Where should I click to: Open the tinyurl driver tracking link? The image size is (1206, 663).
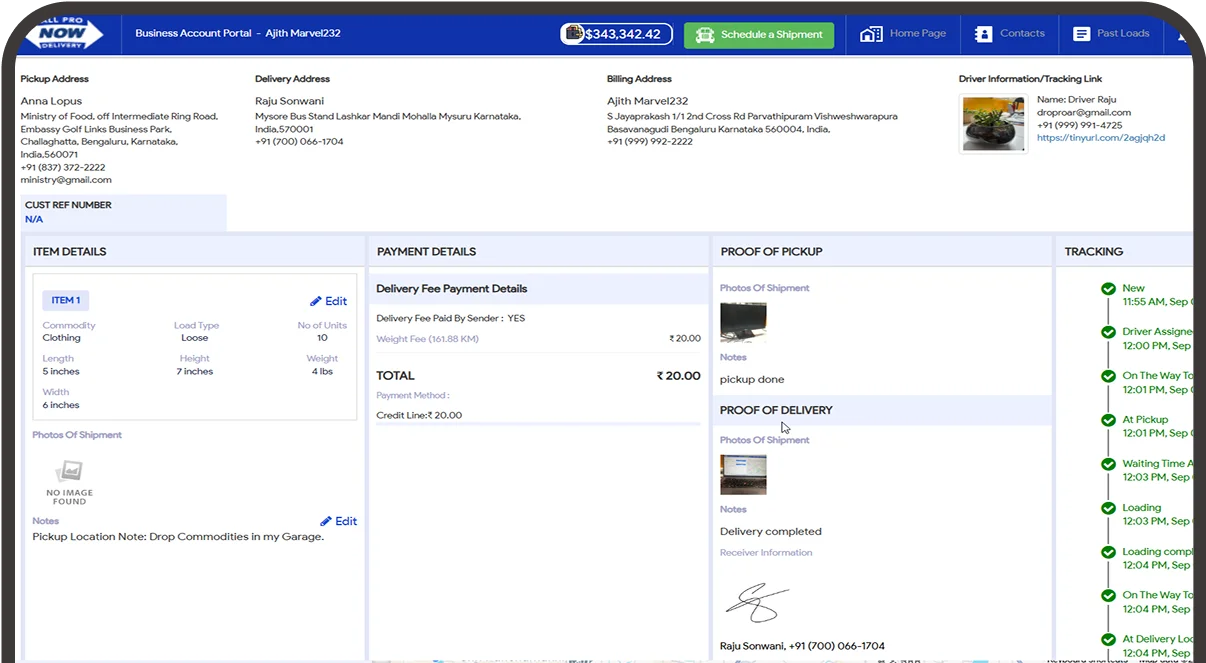click(1100, 138)
